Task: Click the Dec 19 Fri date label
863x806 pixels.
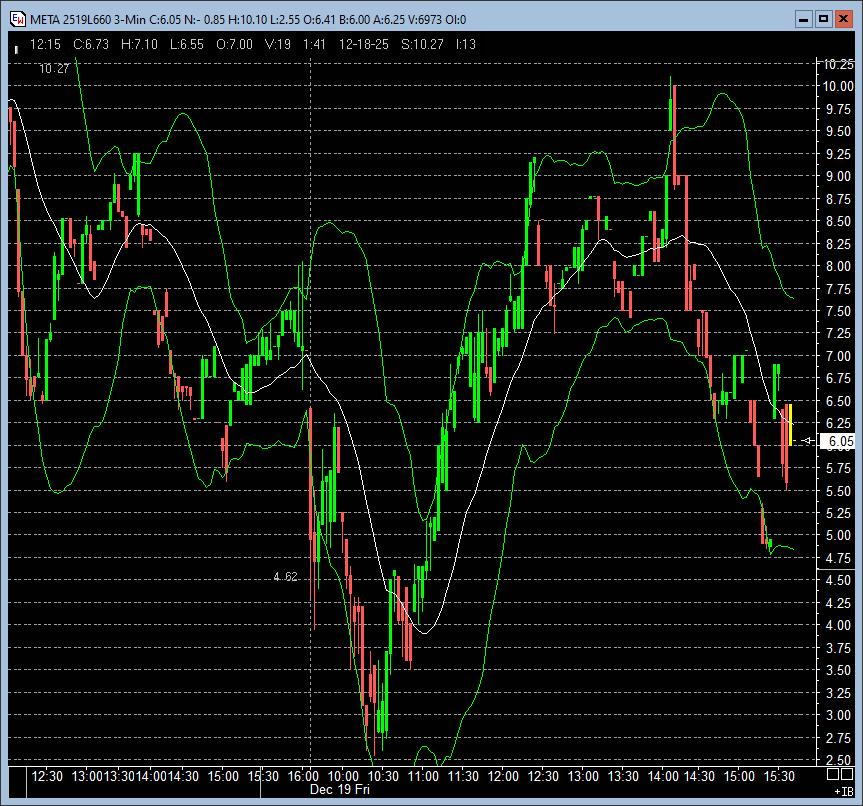Action: tap(340, 790)
